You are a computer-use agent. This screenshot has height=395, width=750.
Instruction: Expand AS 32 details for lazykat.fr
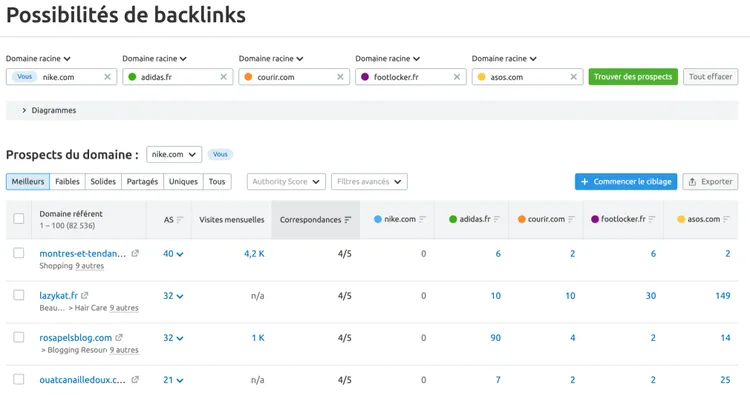pos(173,296)
